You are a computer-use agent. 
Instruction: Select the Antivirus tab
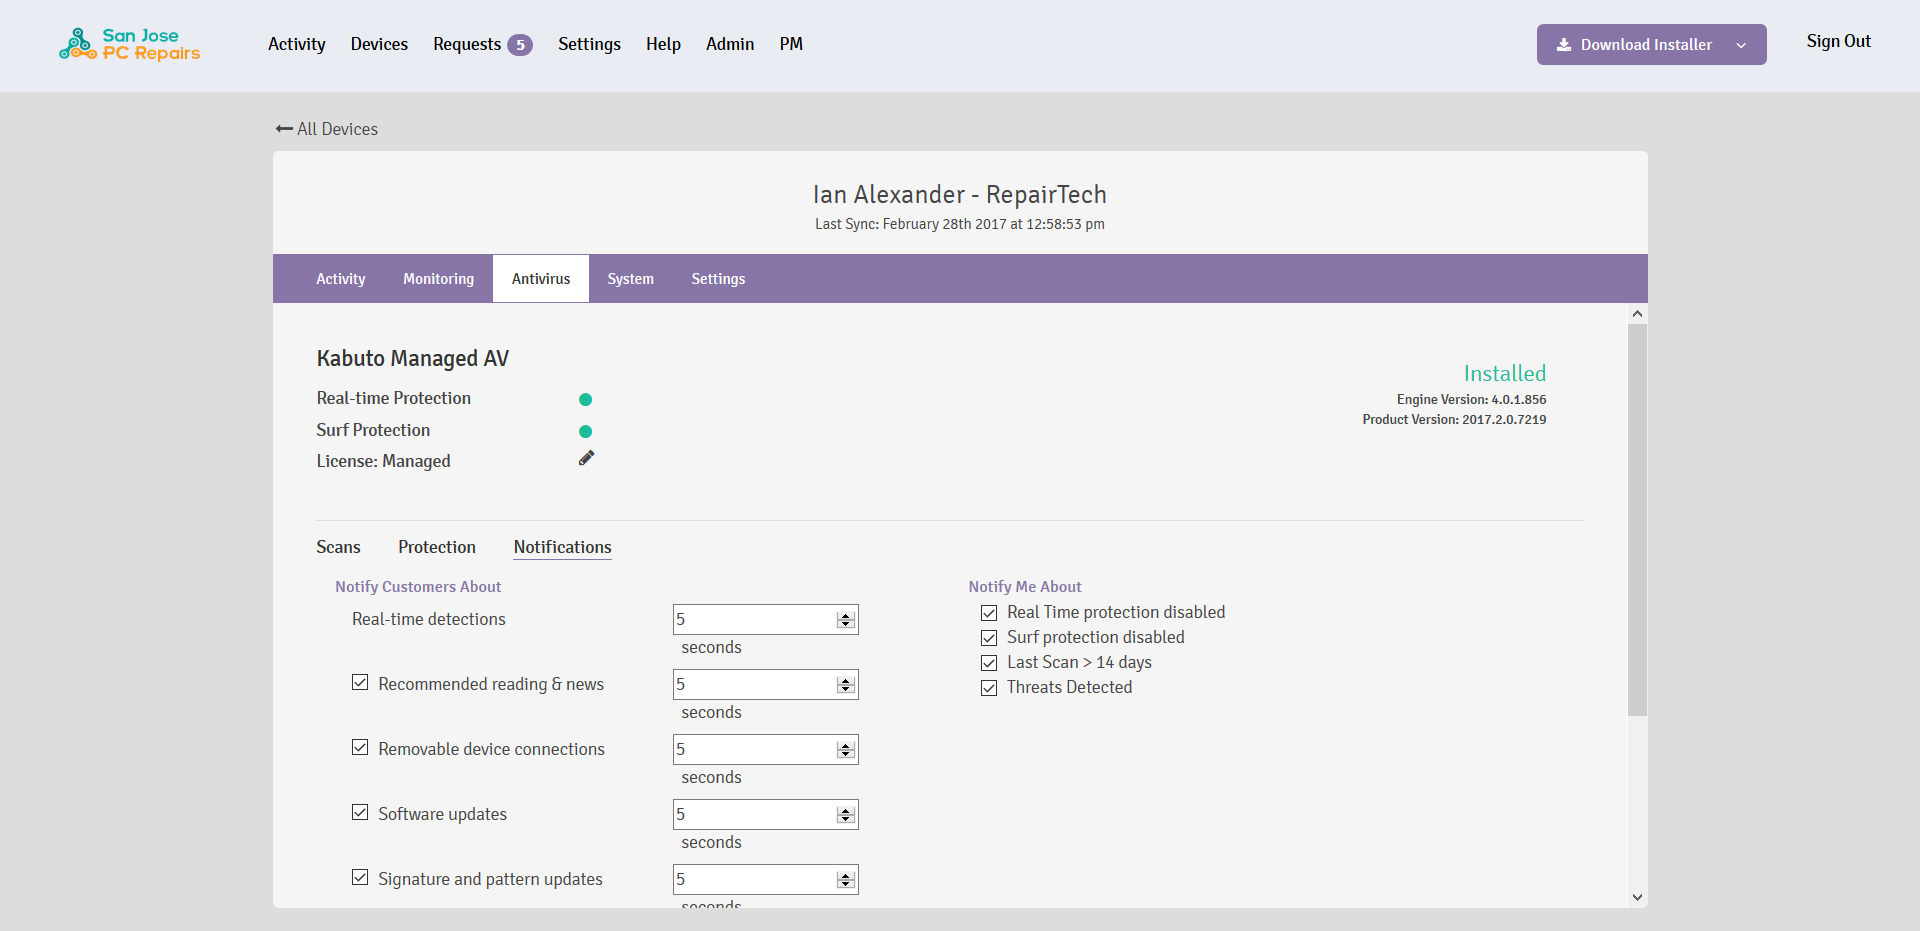(x=541, y=279)
